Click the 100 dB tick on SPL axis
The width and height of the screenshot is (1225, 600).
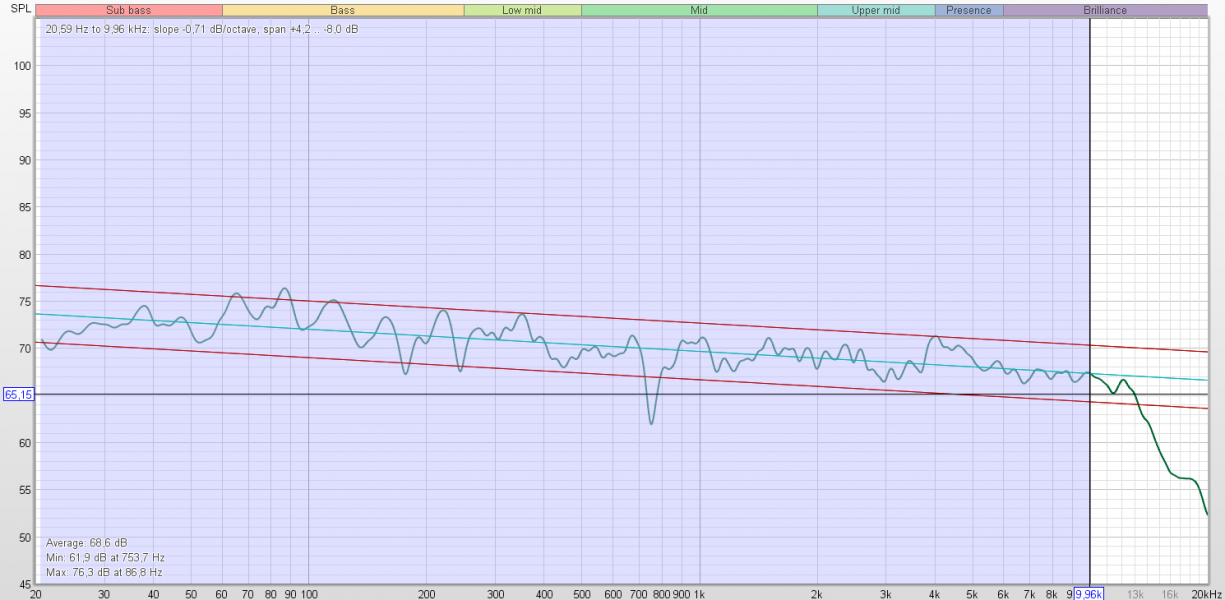click(x=22, y=66)
